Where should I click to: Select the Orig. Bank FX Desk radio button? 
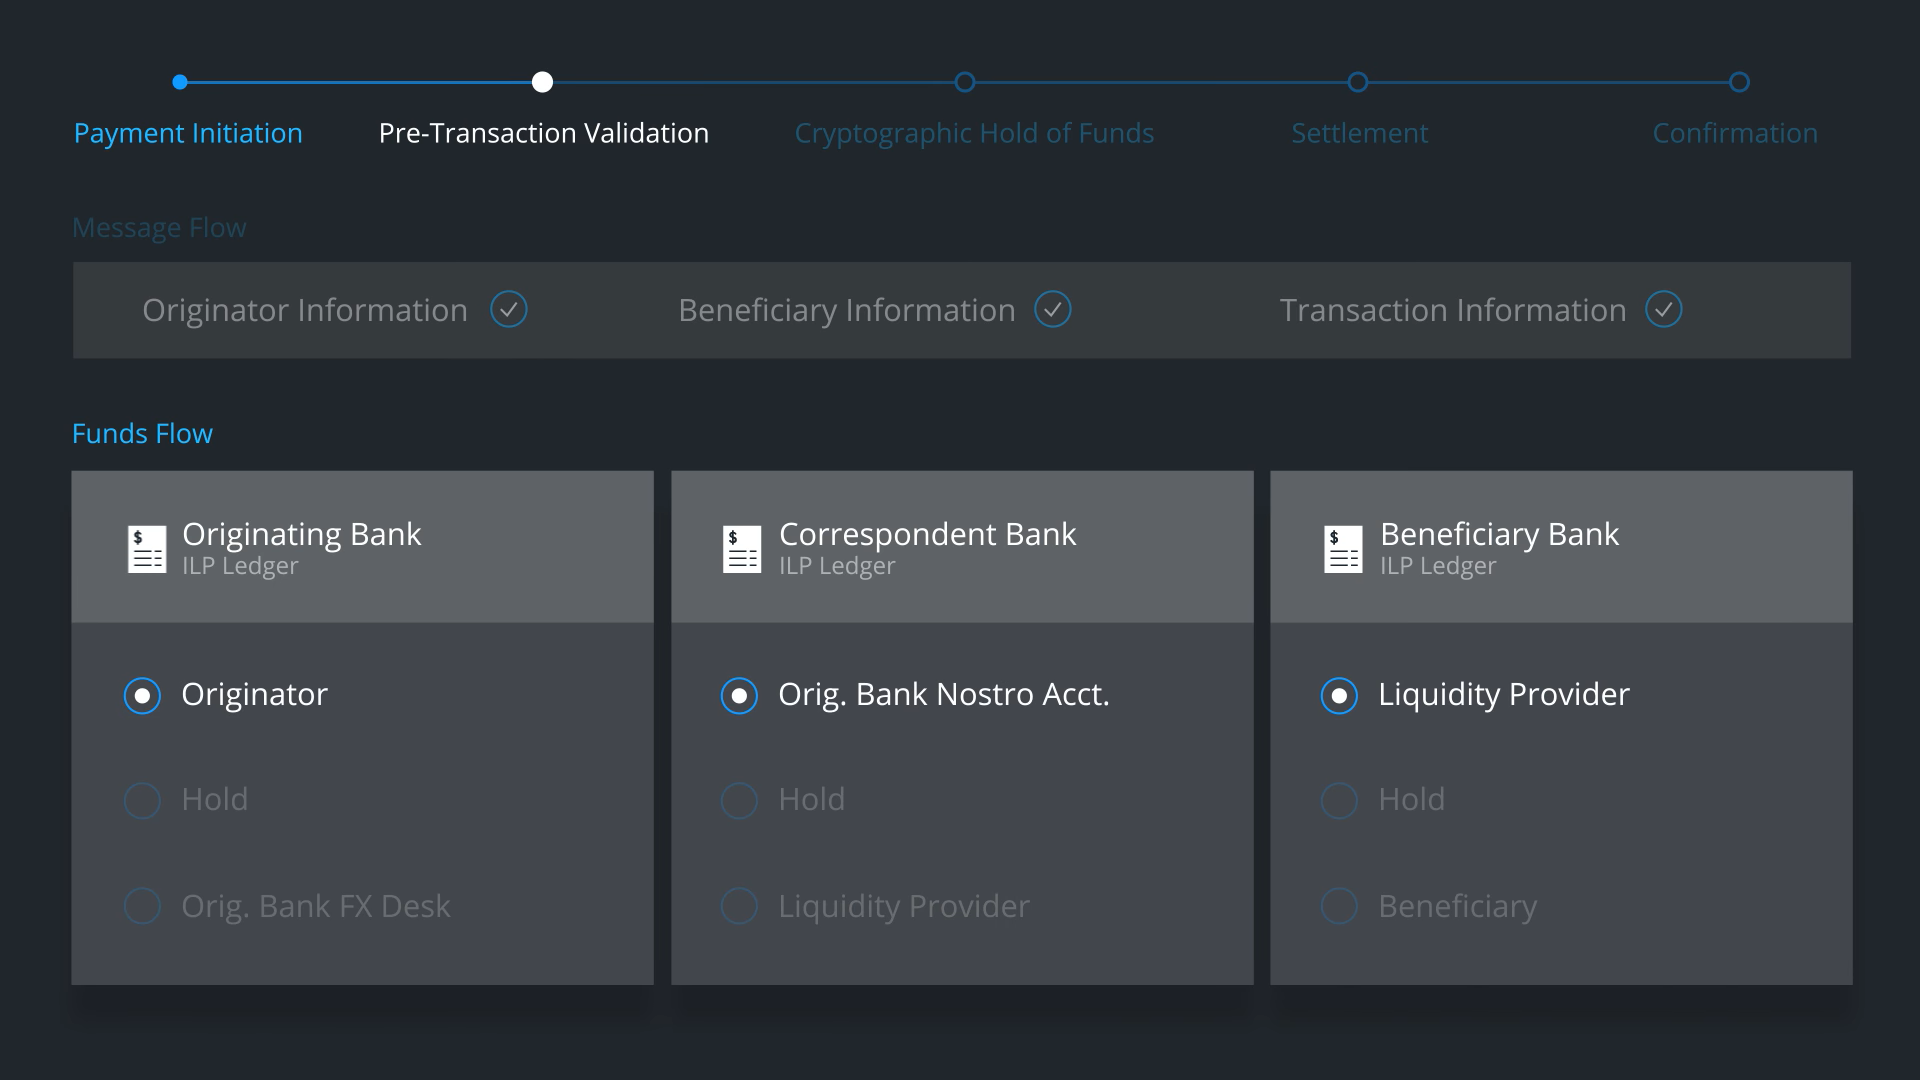pyautogui.click(x=142, y=906)
